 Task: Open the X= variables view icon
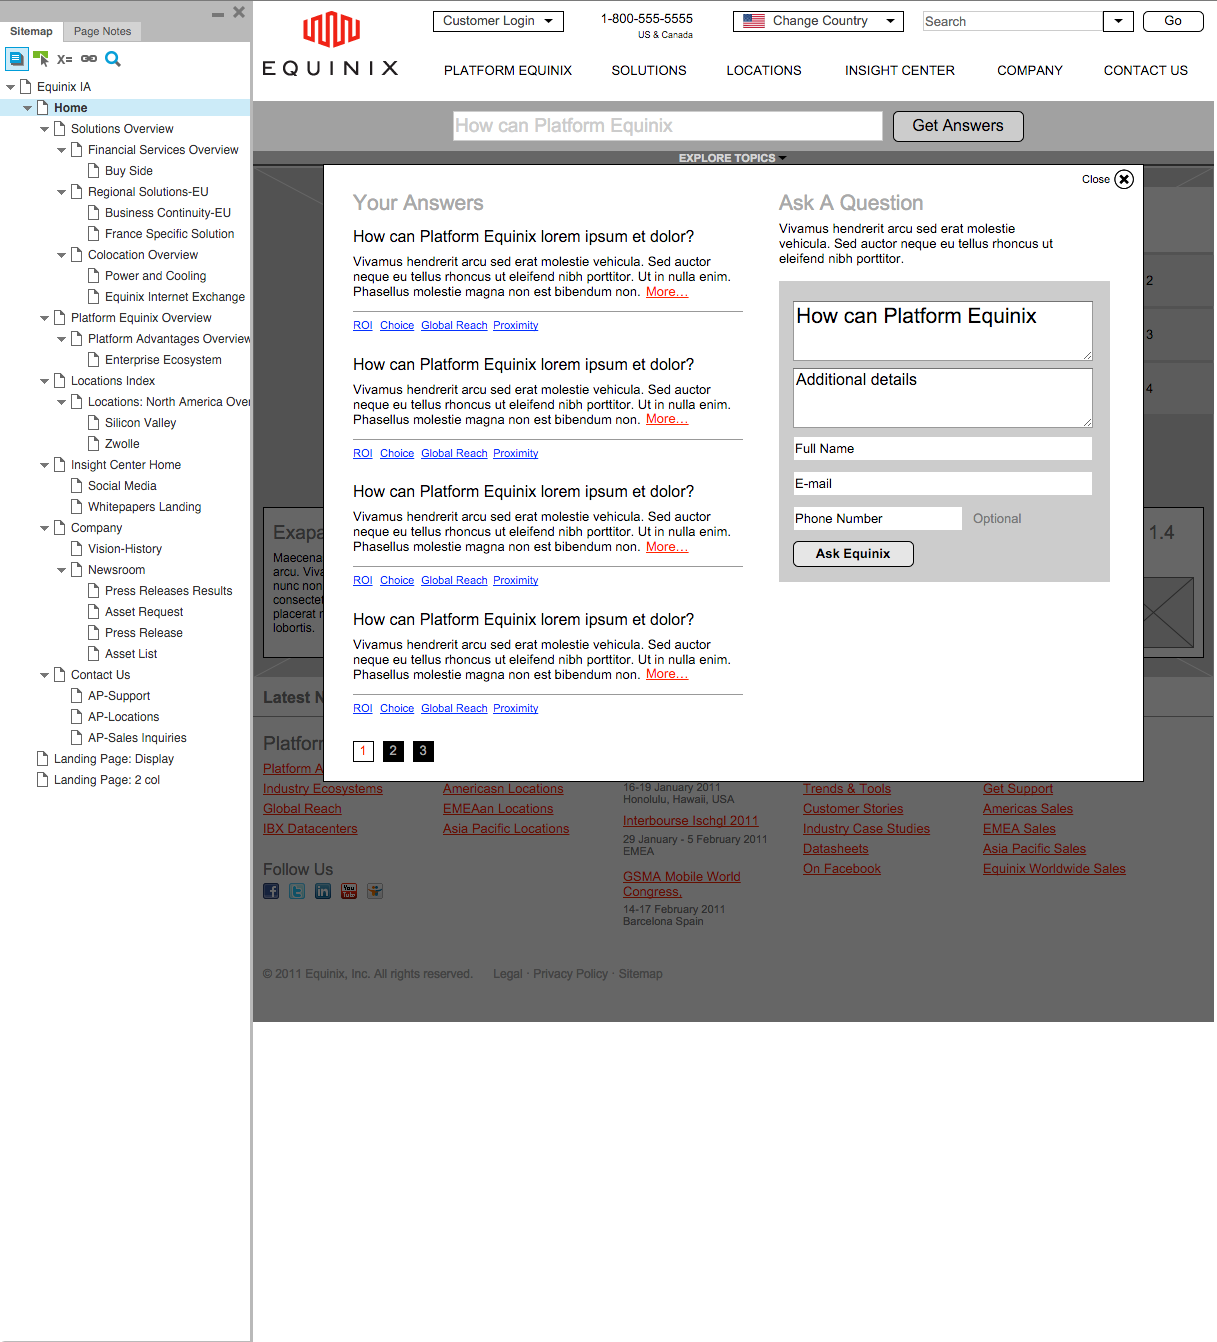65,59
